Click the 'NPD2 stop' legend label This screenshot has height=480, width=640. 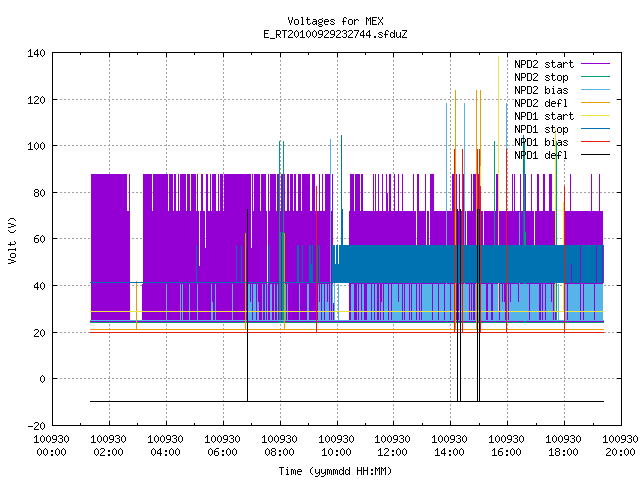coord(541,77)
